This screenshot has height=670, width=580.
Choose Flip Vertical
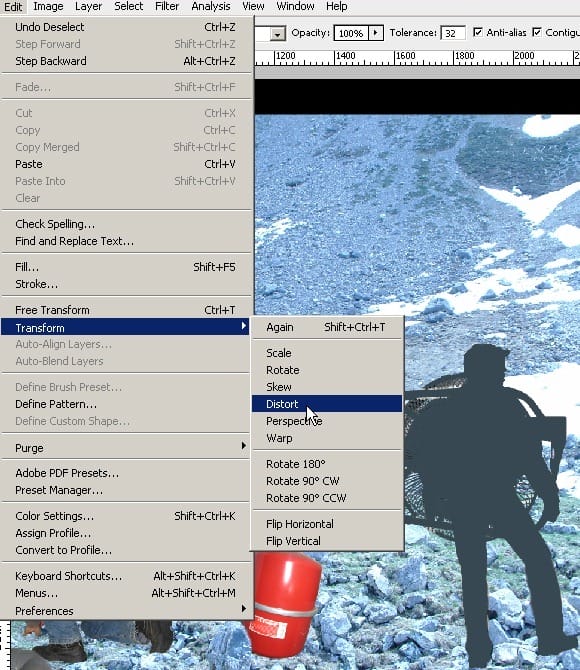[x=327, y=541]
